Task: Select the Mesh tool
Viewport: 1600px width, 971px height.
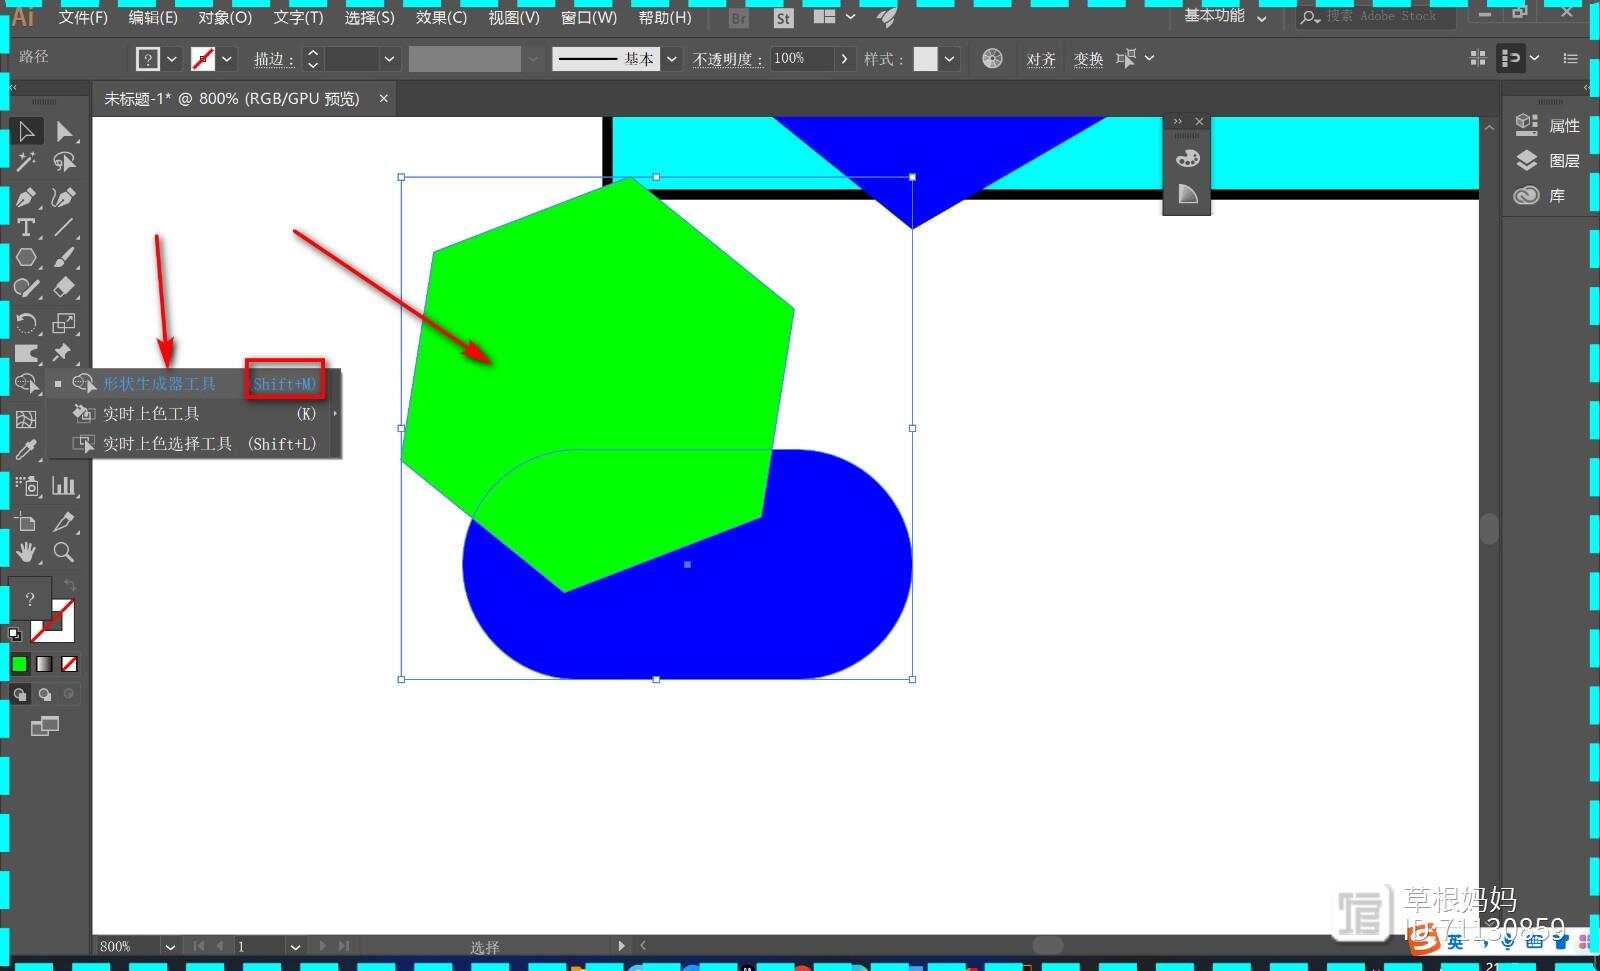Action: (x=26, y=419)
